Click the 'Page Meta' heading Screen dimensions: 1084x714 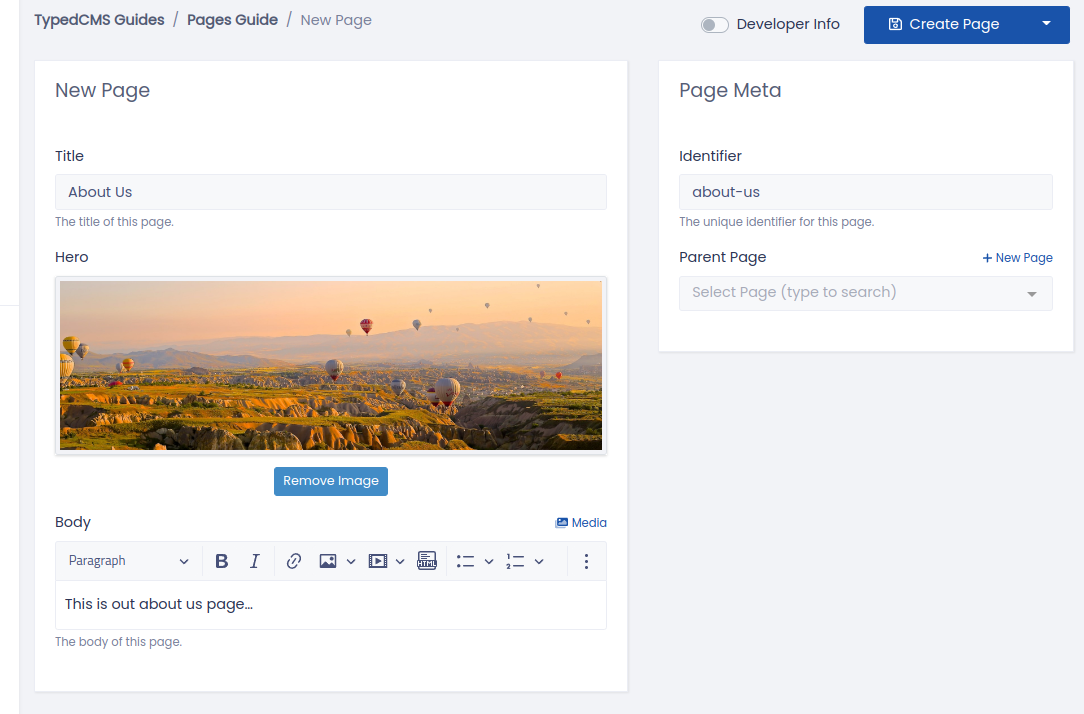click(x=730, y=91)
